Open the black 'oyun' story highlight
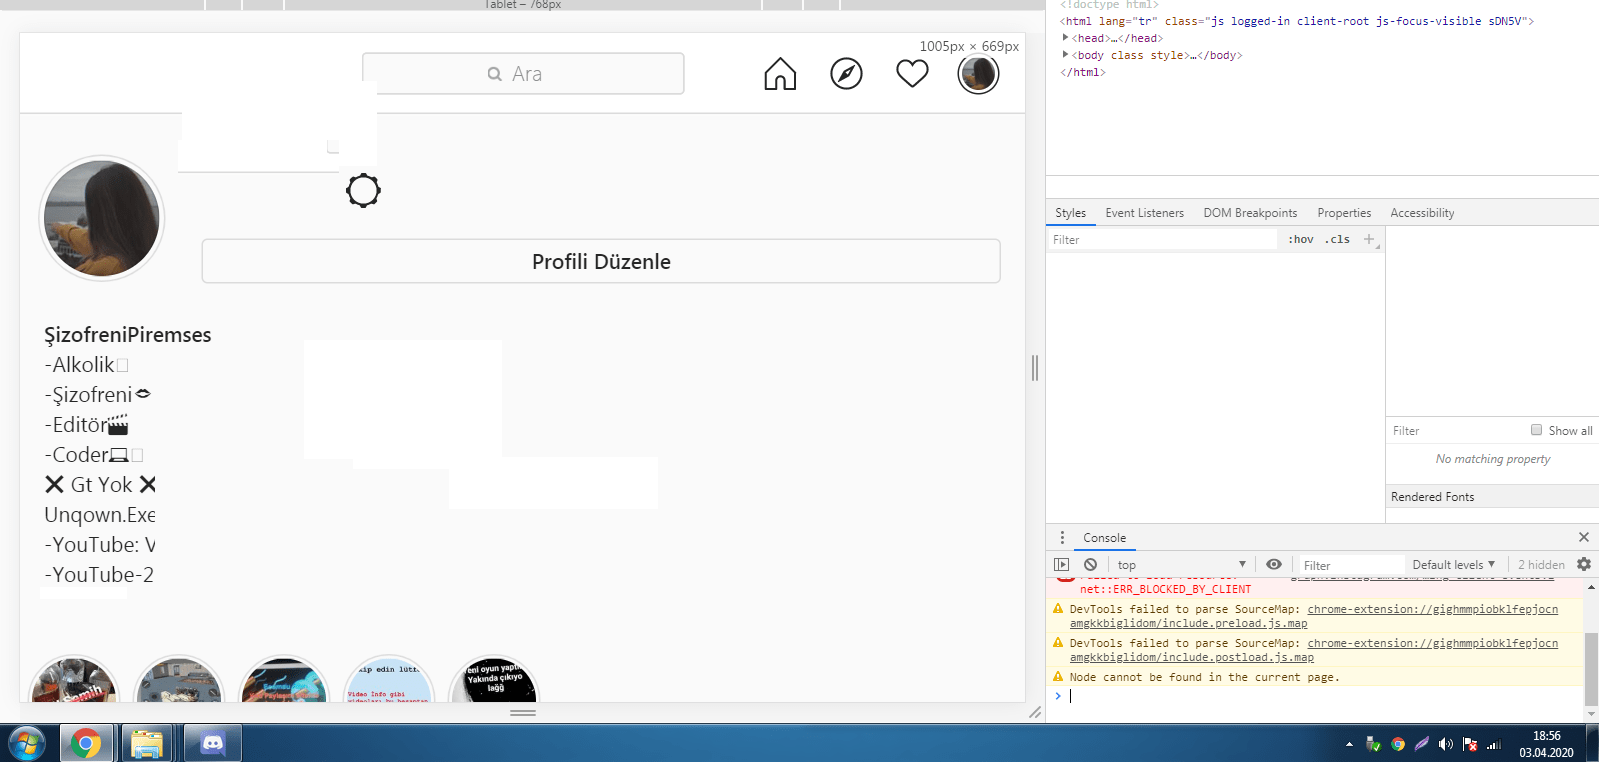 coord(495,679)
